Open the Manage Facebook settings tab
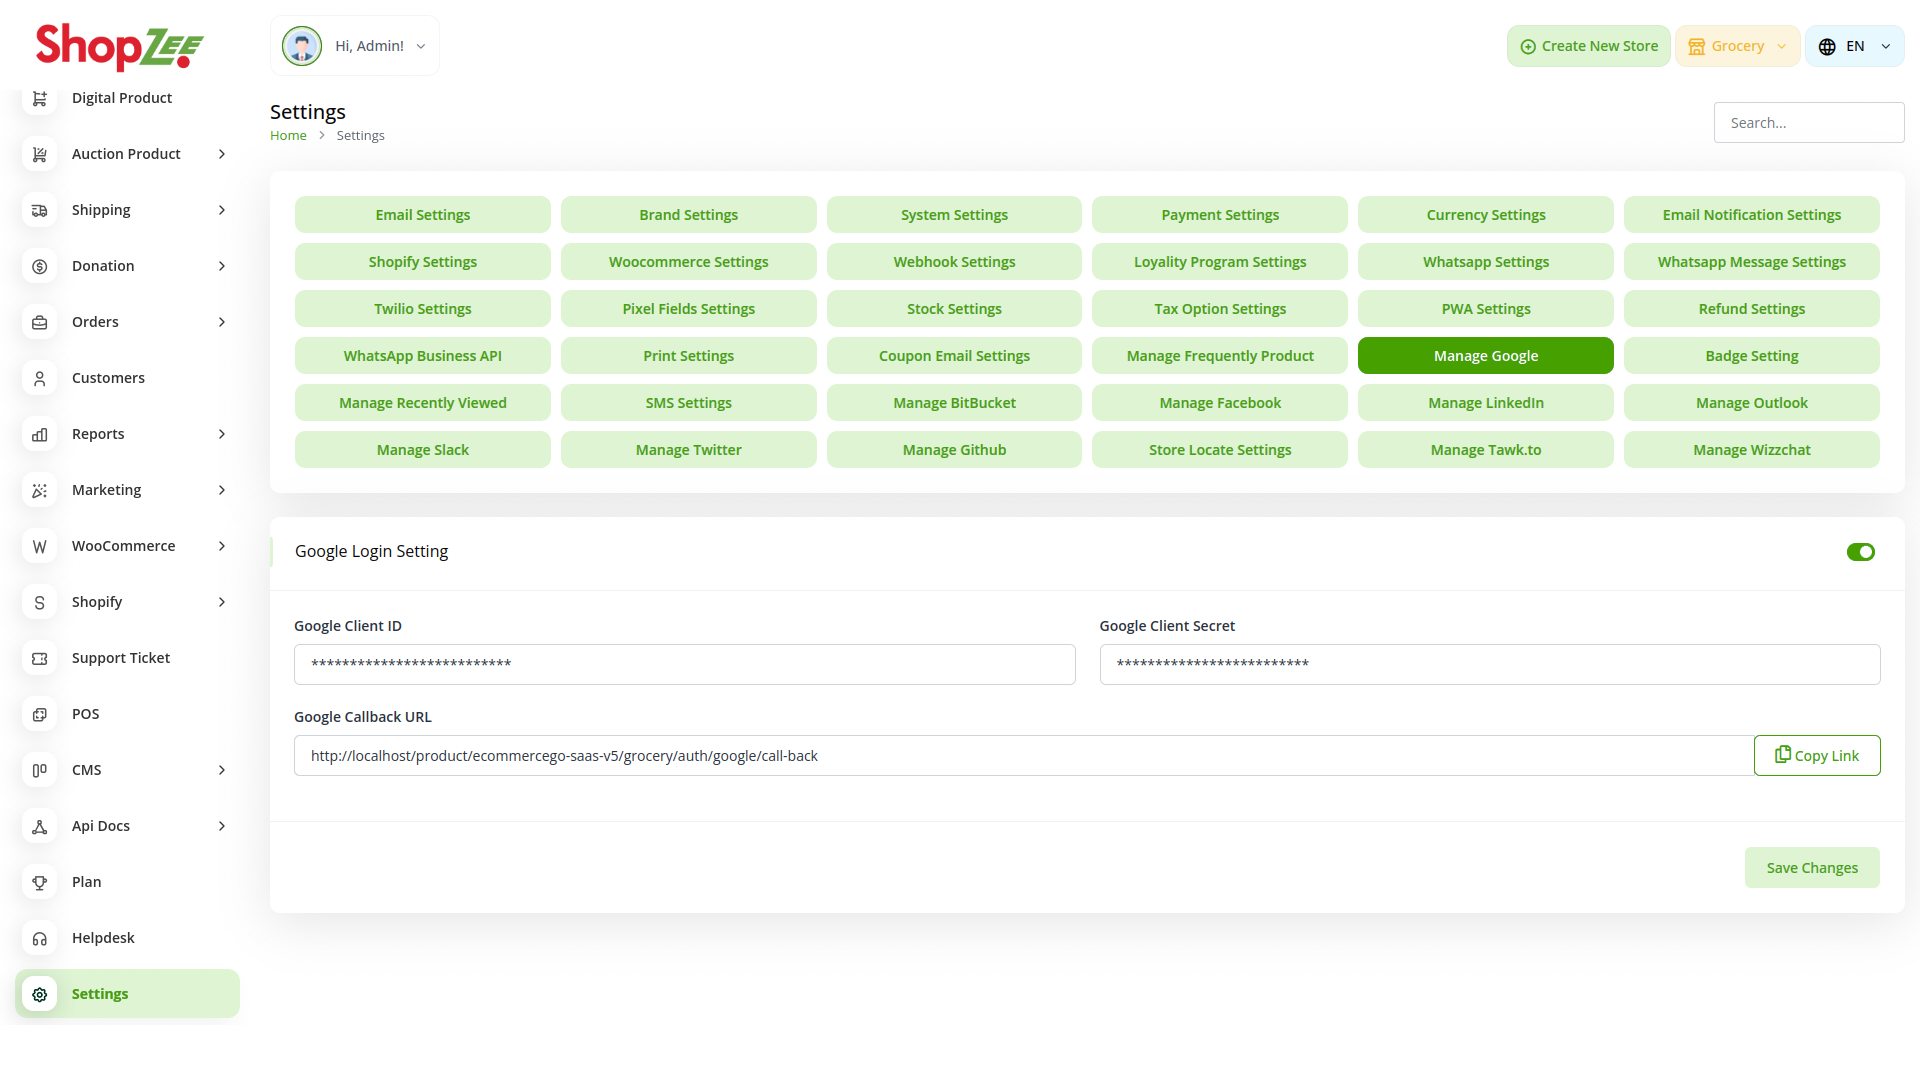Viewport: 1920px width, 1080px height. tap(1219, 403)
